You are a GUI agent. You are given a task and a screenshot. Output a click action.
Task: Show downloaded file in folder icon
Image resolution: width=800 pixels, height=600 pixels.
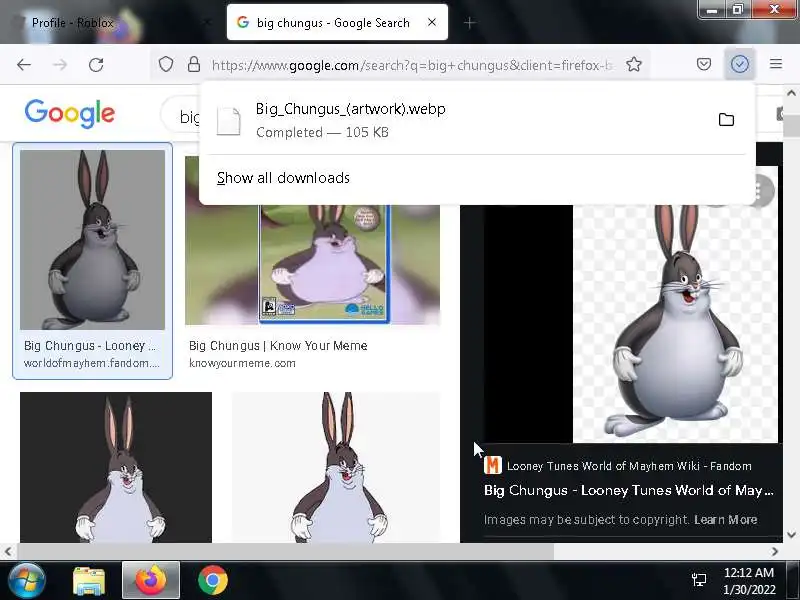[x=726, y=120]
